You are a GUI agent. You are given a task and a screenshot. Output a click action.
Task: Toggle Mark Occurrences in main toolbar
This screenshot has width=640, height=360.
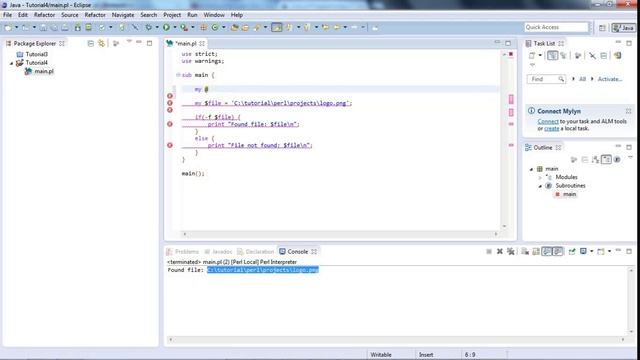point(276,27)
